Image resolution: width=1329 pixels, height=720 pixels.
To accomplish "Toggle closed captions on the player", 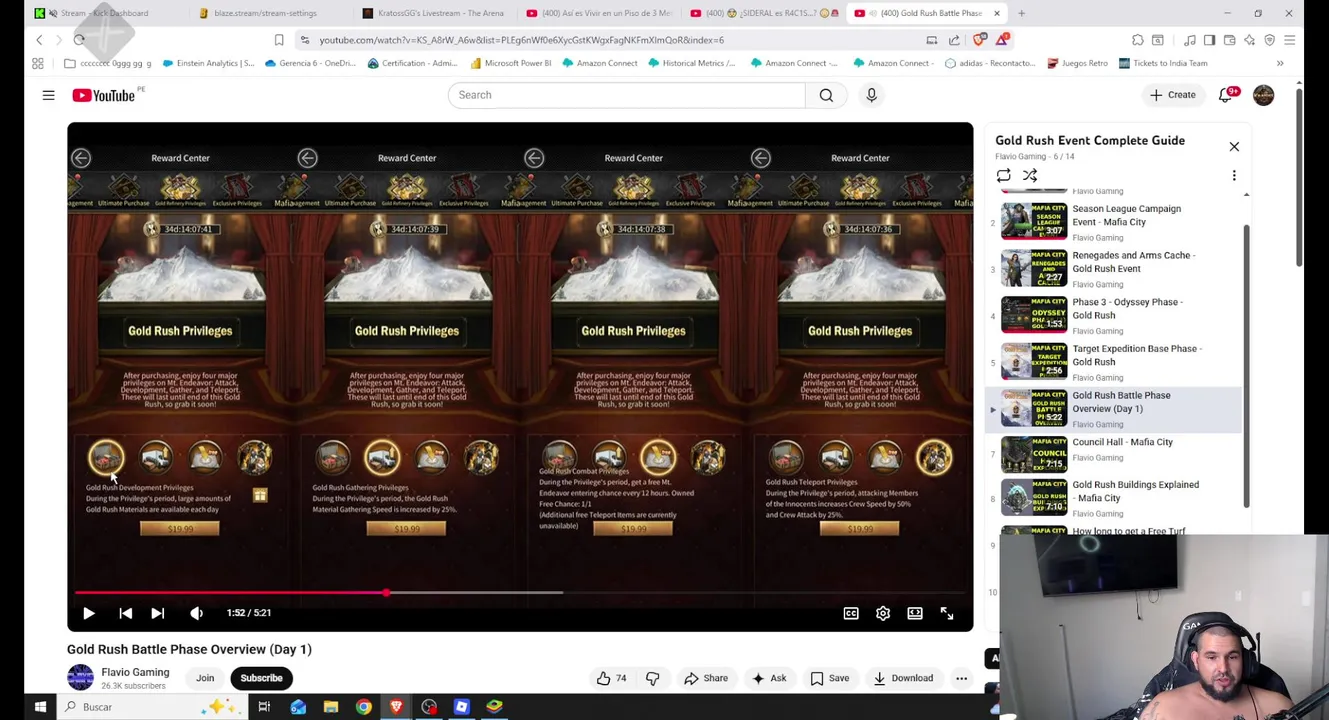I will [x=851, y=613].
